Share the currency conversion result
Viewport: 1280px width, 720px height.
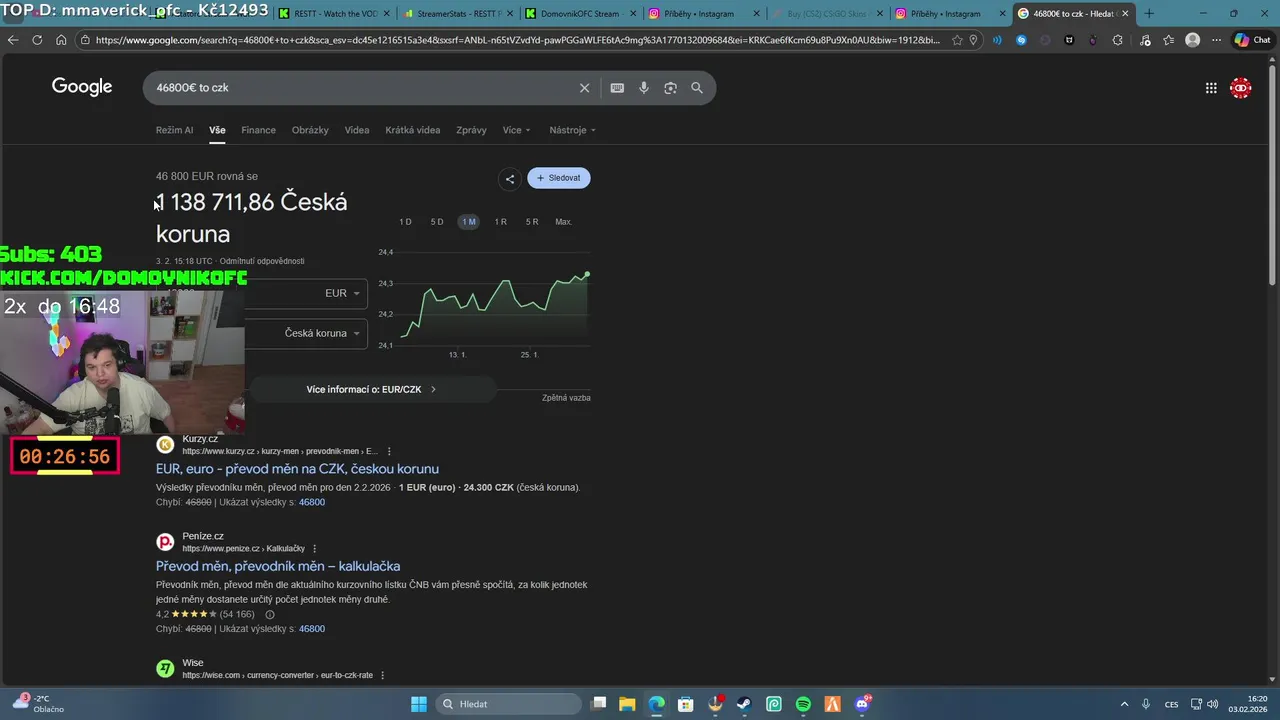(510, 179)
